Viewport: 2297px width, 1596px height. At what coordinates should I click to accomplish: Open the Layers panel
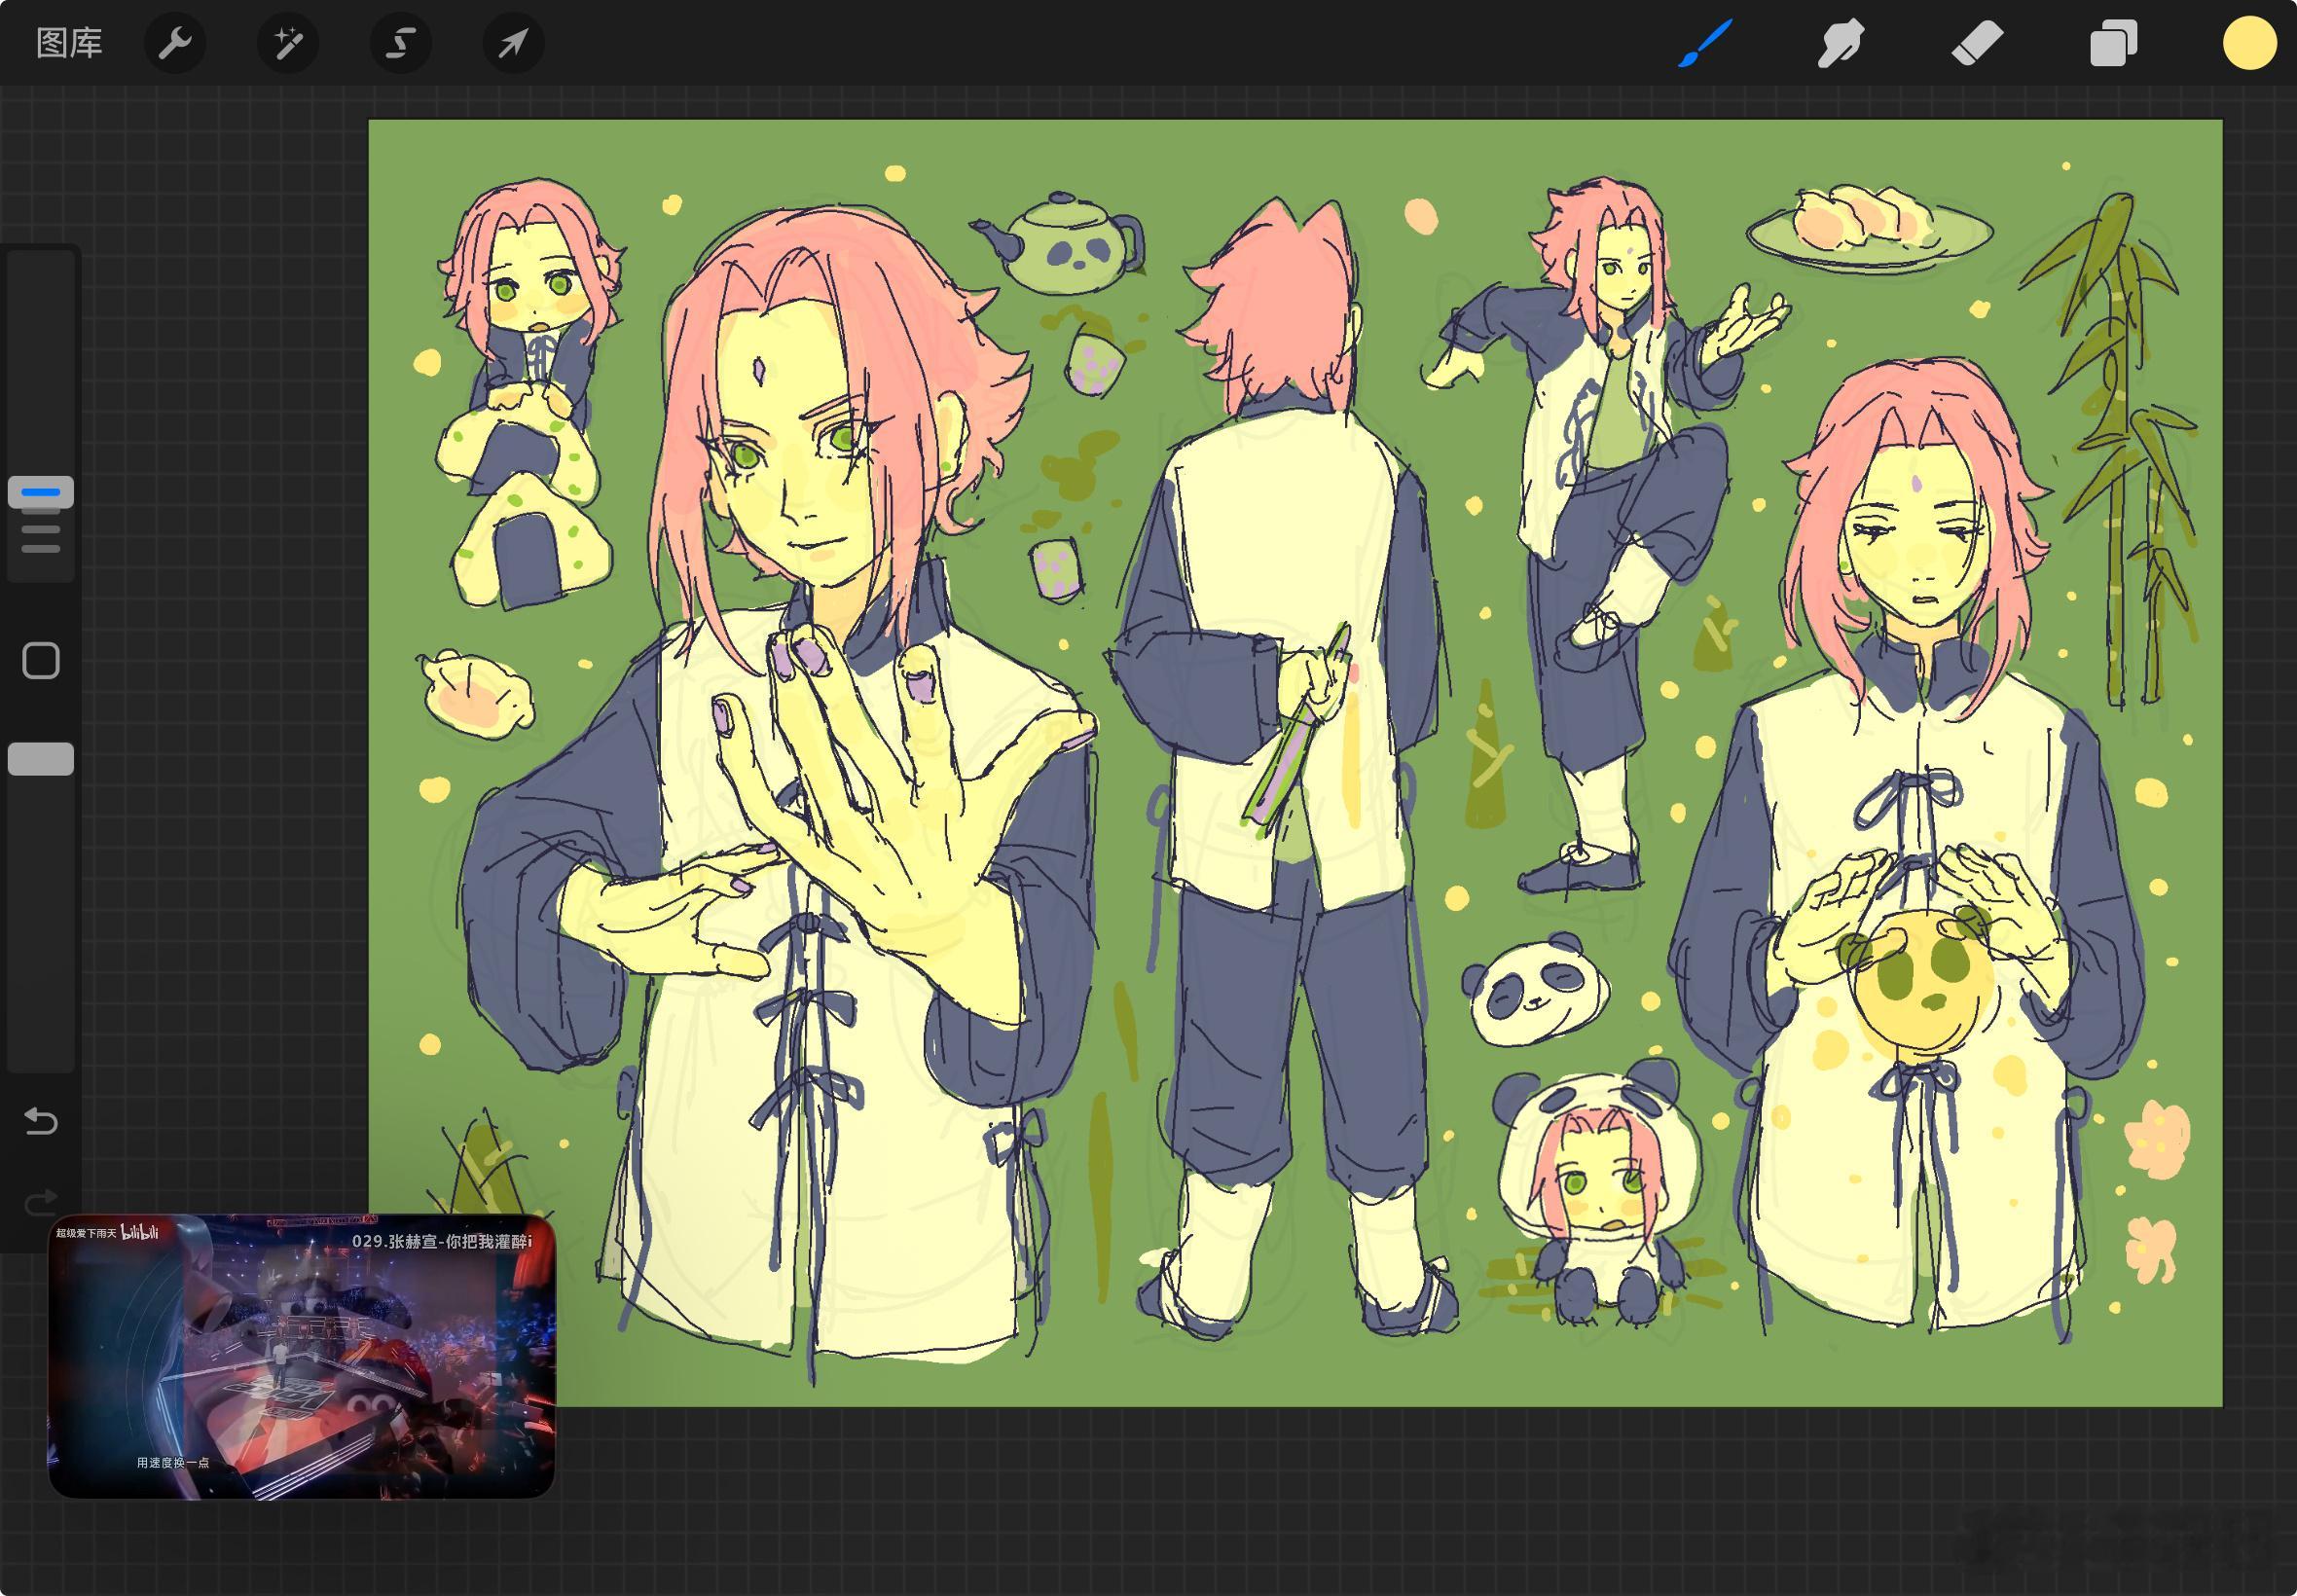click(2113, 43)
